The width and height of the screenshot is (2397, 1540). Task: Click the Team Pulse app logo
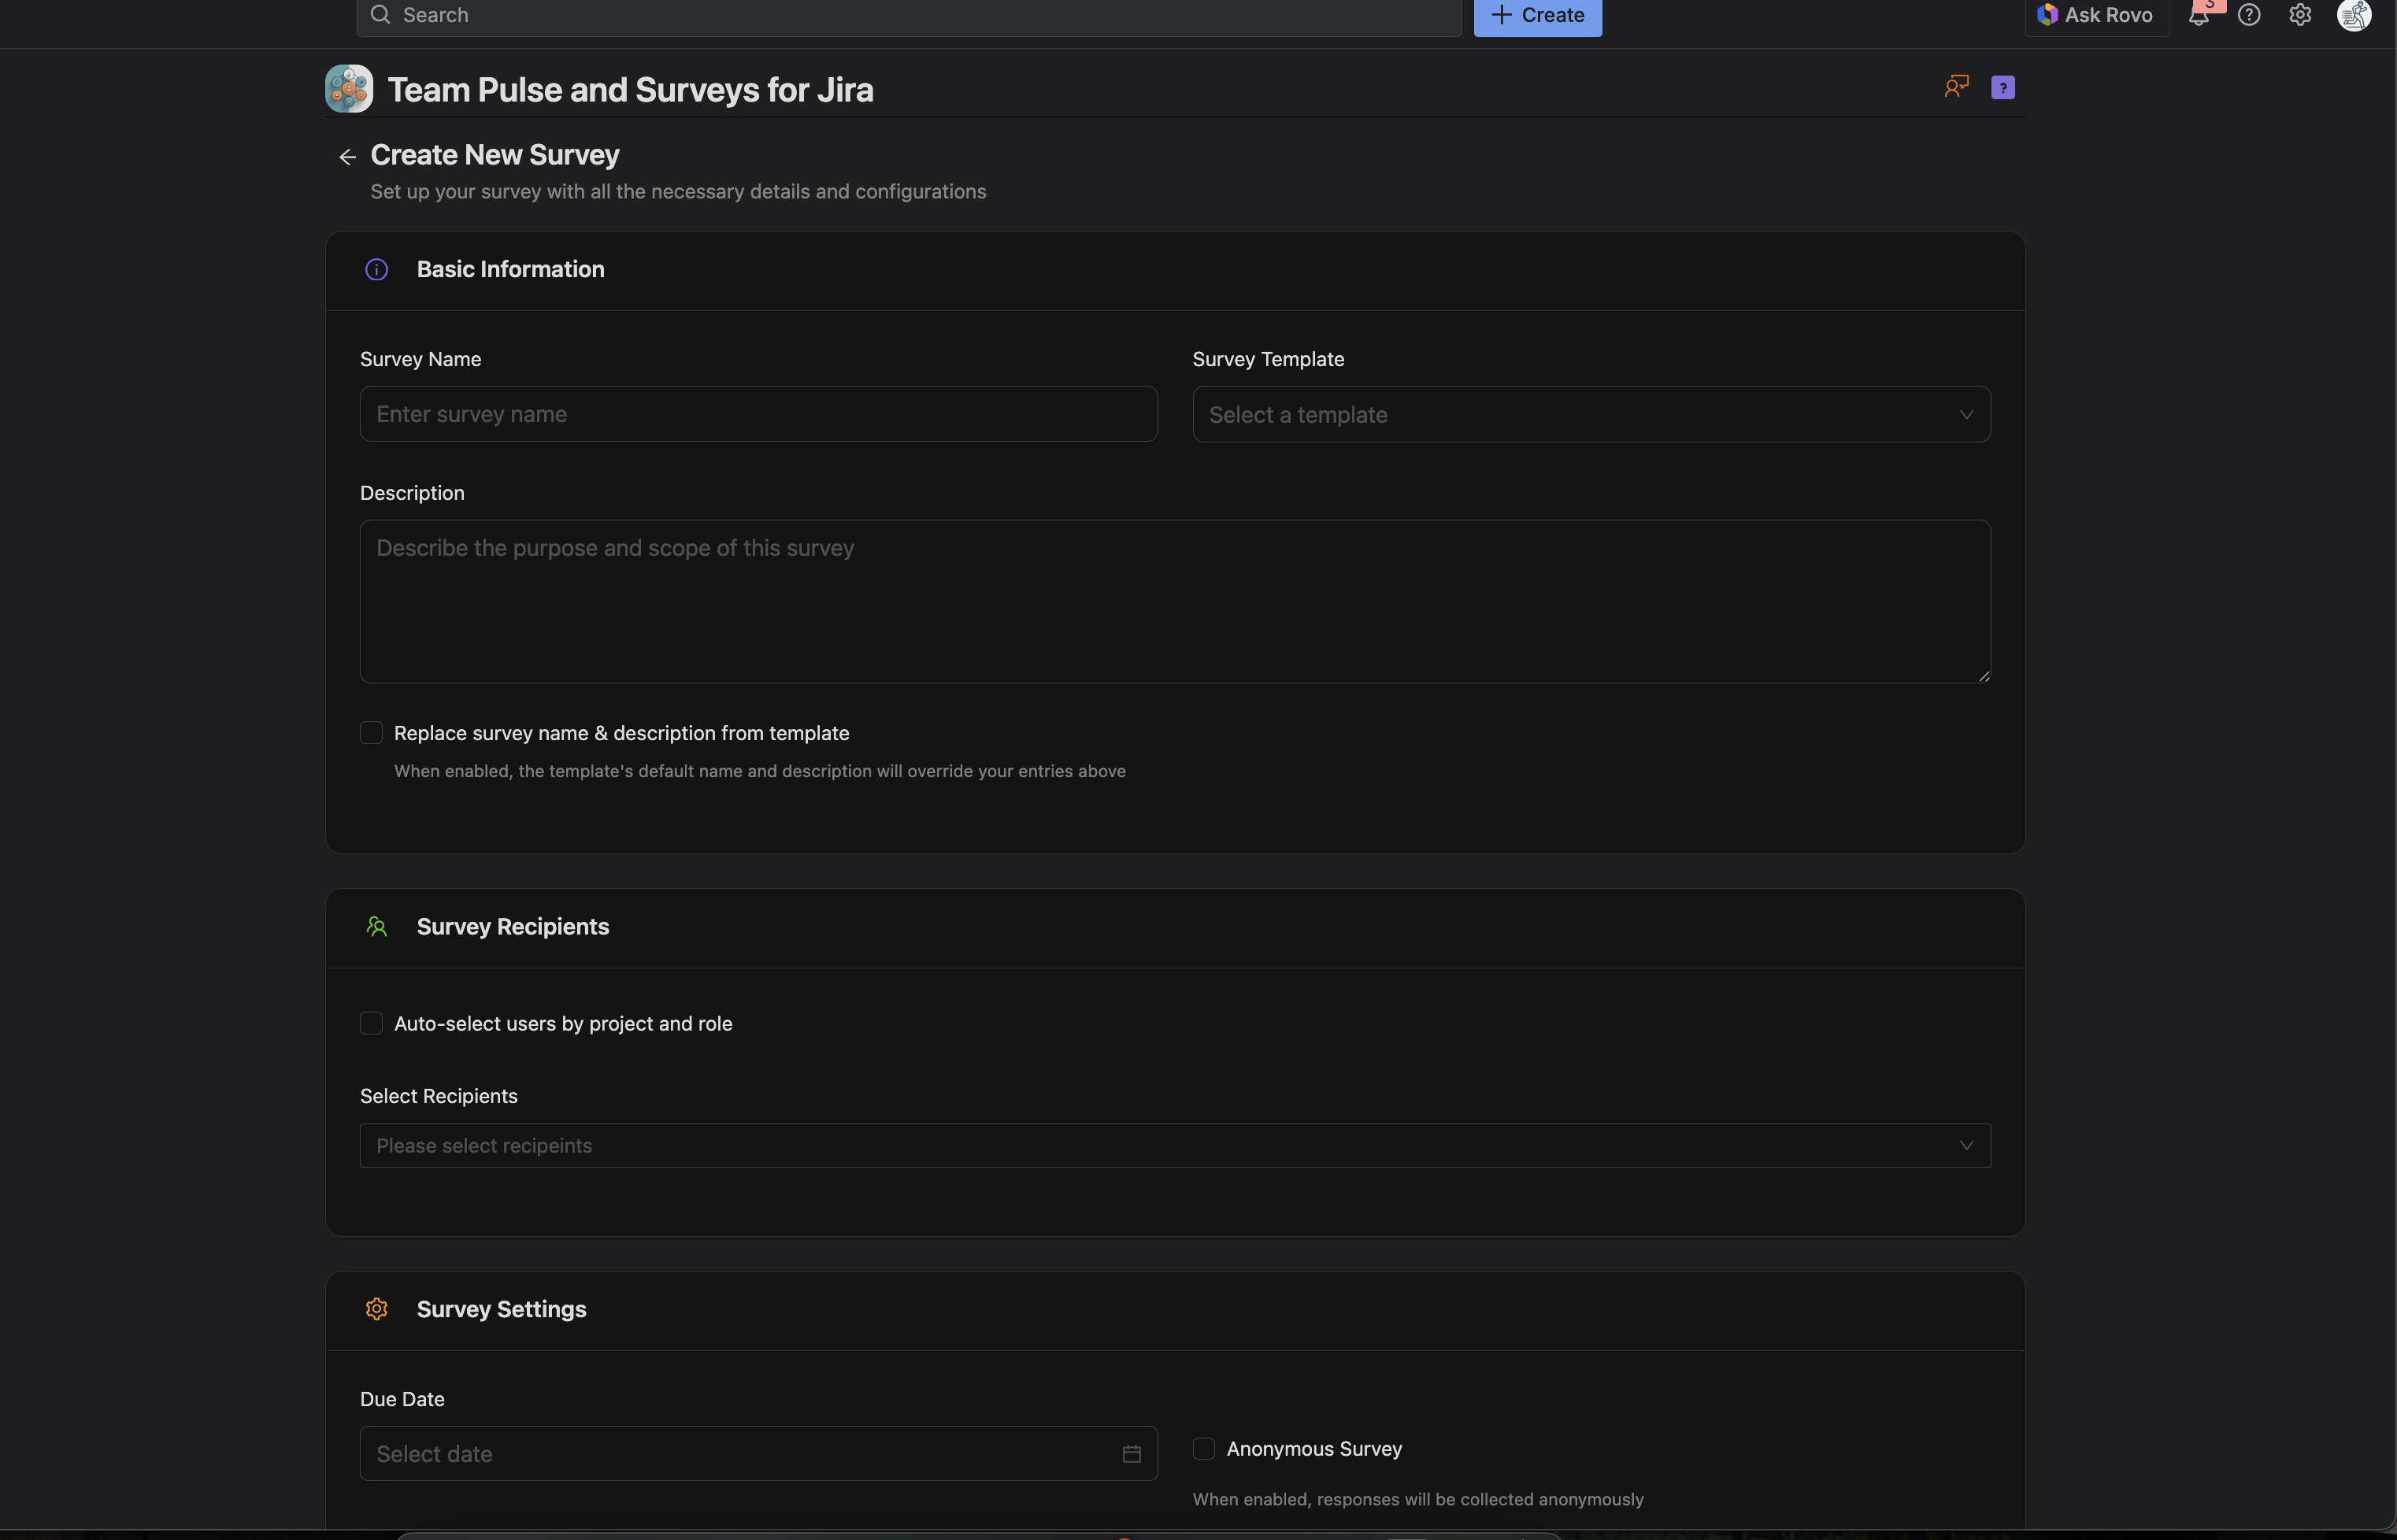[349, 89]
